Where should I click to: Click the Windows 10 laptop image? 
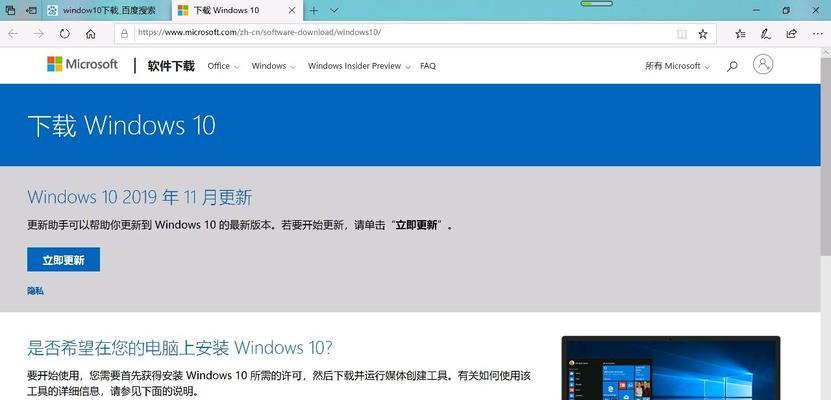click(x=670, y=368)
